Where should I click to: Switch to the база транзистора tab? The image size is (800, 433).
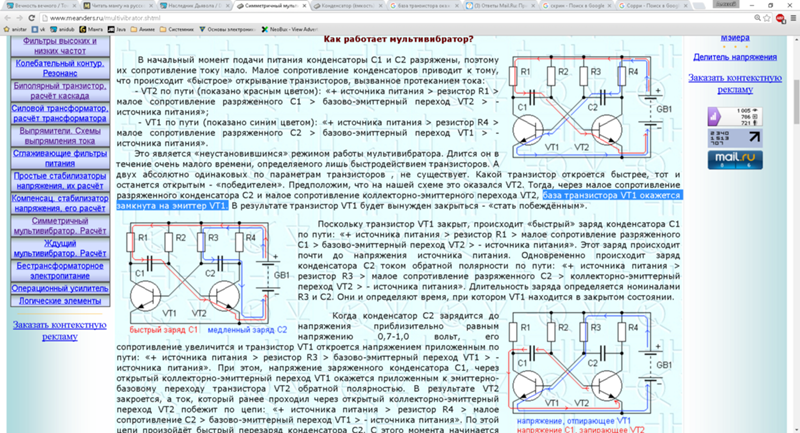pyautogui.click(x=423, y=6)
